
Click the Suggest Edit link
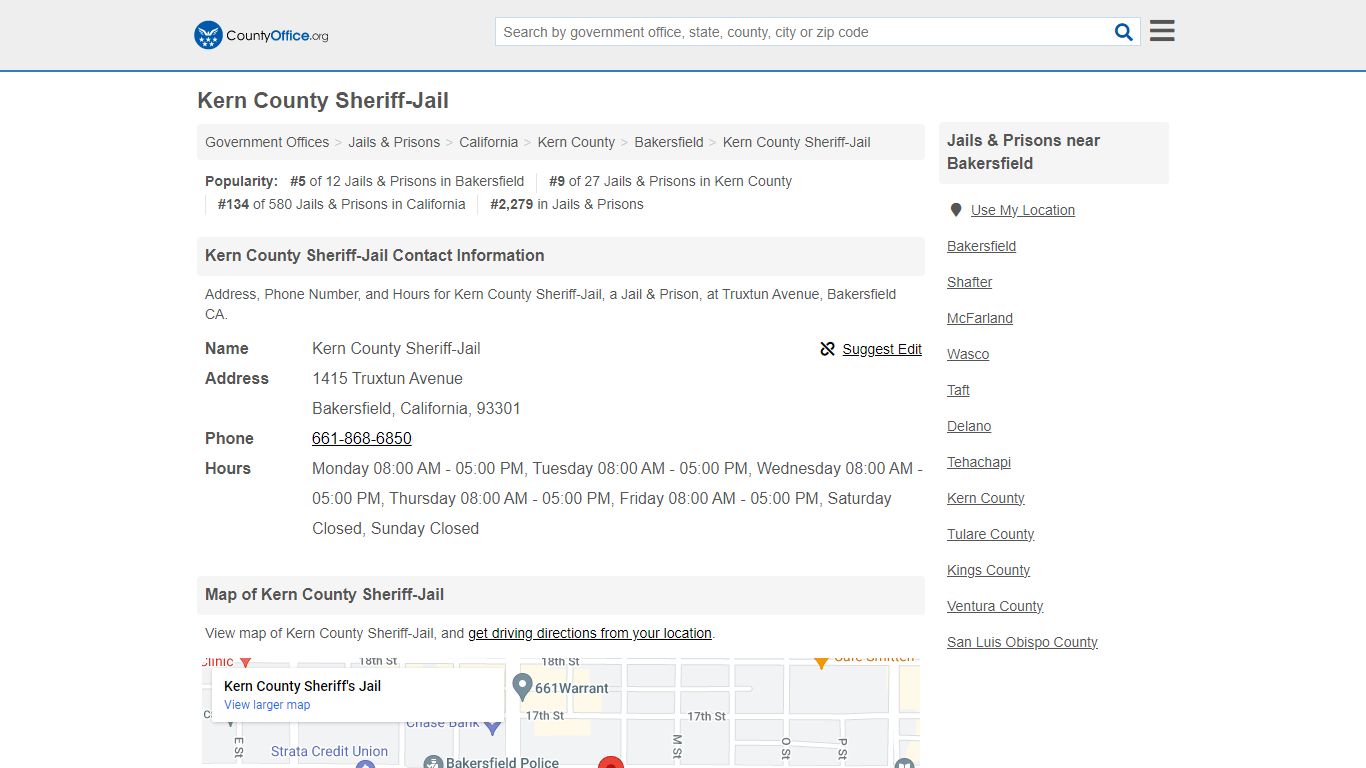click(x=882, y=349)
